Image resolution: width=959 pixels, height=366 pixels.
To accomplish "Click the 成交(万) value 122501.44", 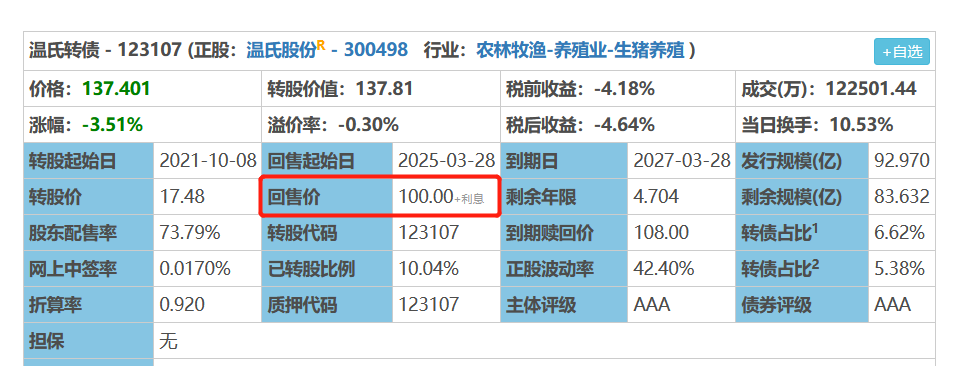I will pyautogui.click(x=871, y=89).
